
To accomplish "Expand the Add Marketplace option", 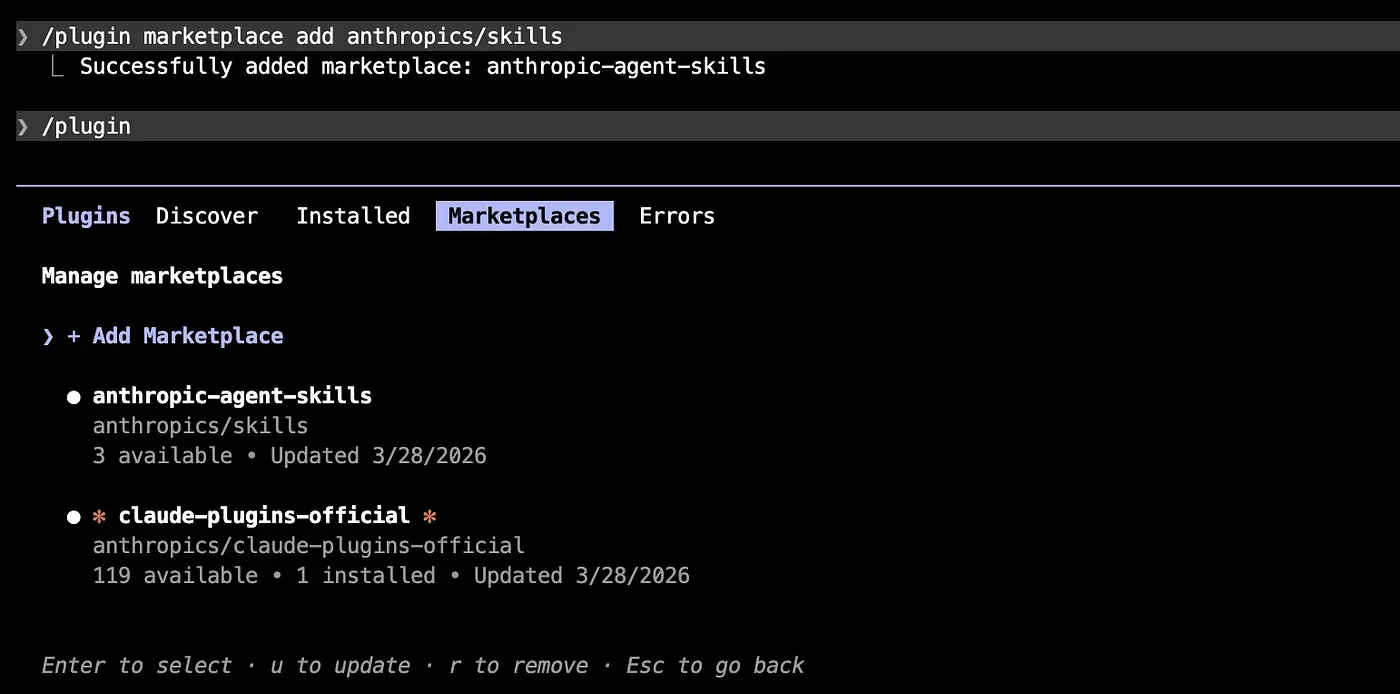I will [187, 336].
